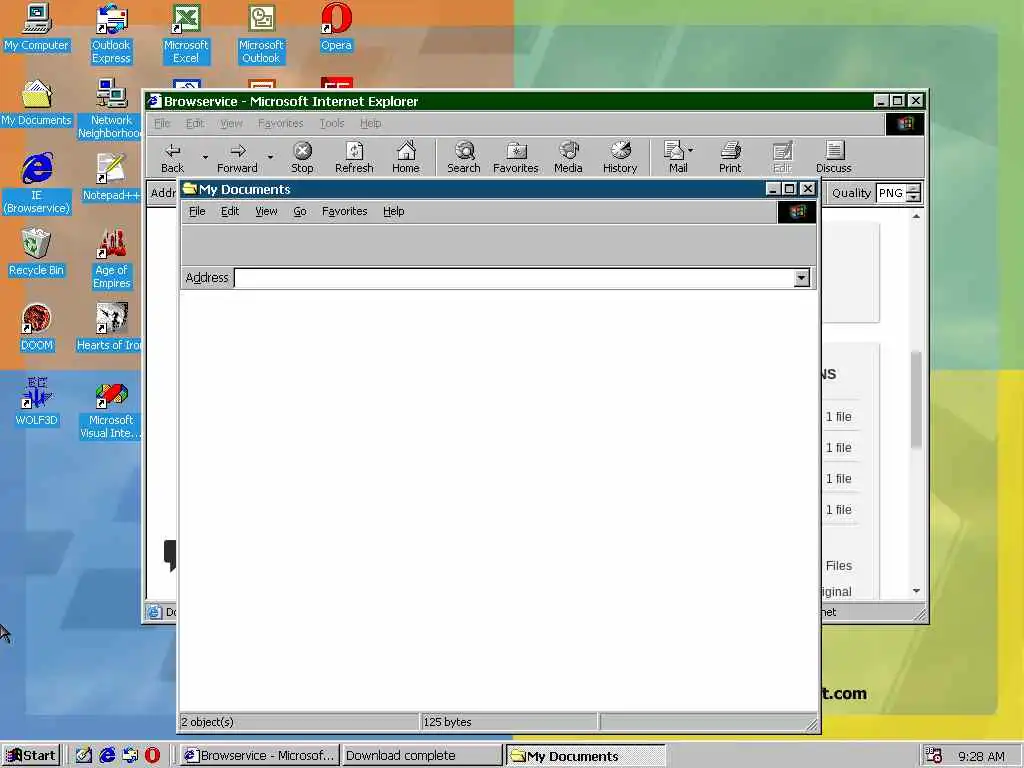Open the Search pane in Internet Explorer

464,157
